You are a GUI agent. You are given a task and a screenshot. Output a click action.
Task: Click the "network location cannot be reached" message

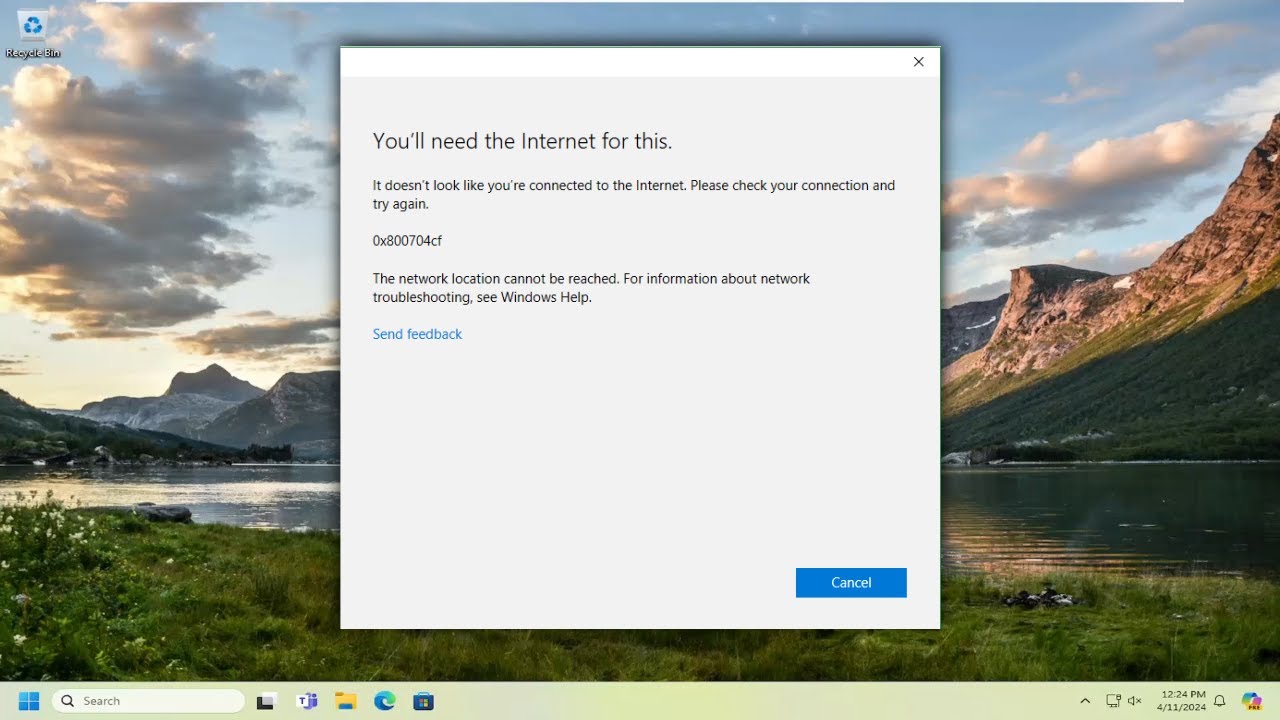[591, 288]
